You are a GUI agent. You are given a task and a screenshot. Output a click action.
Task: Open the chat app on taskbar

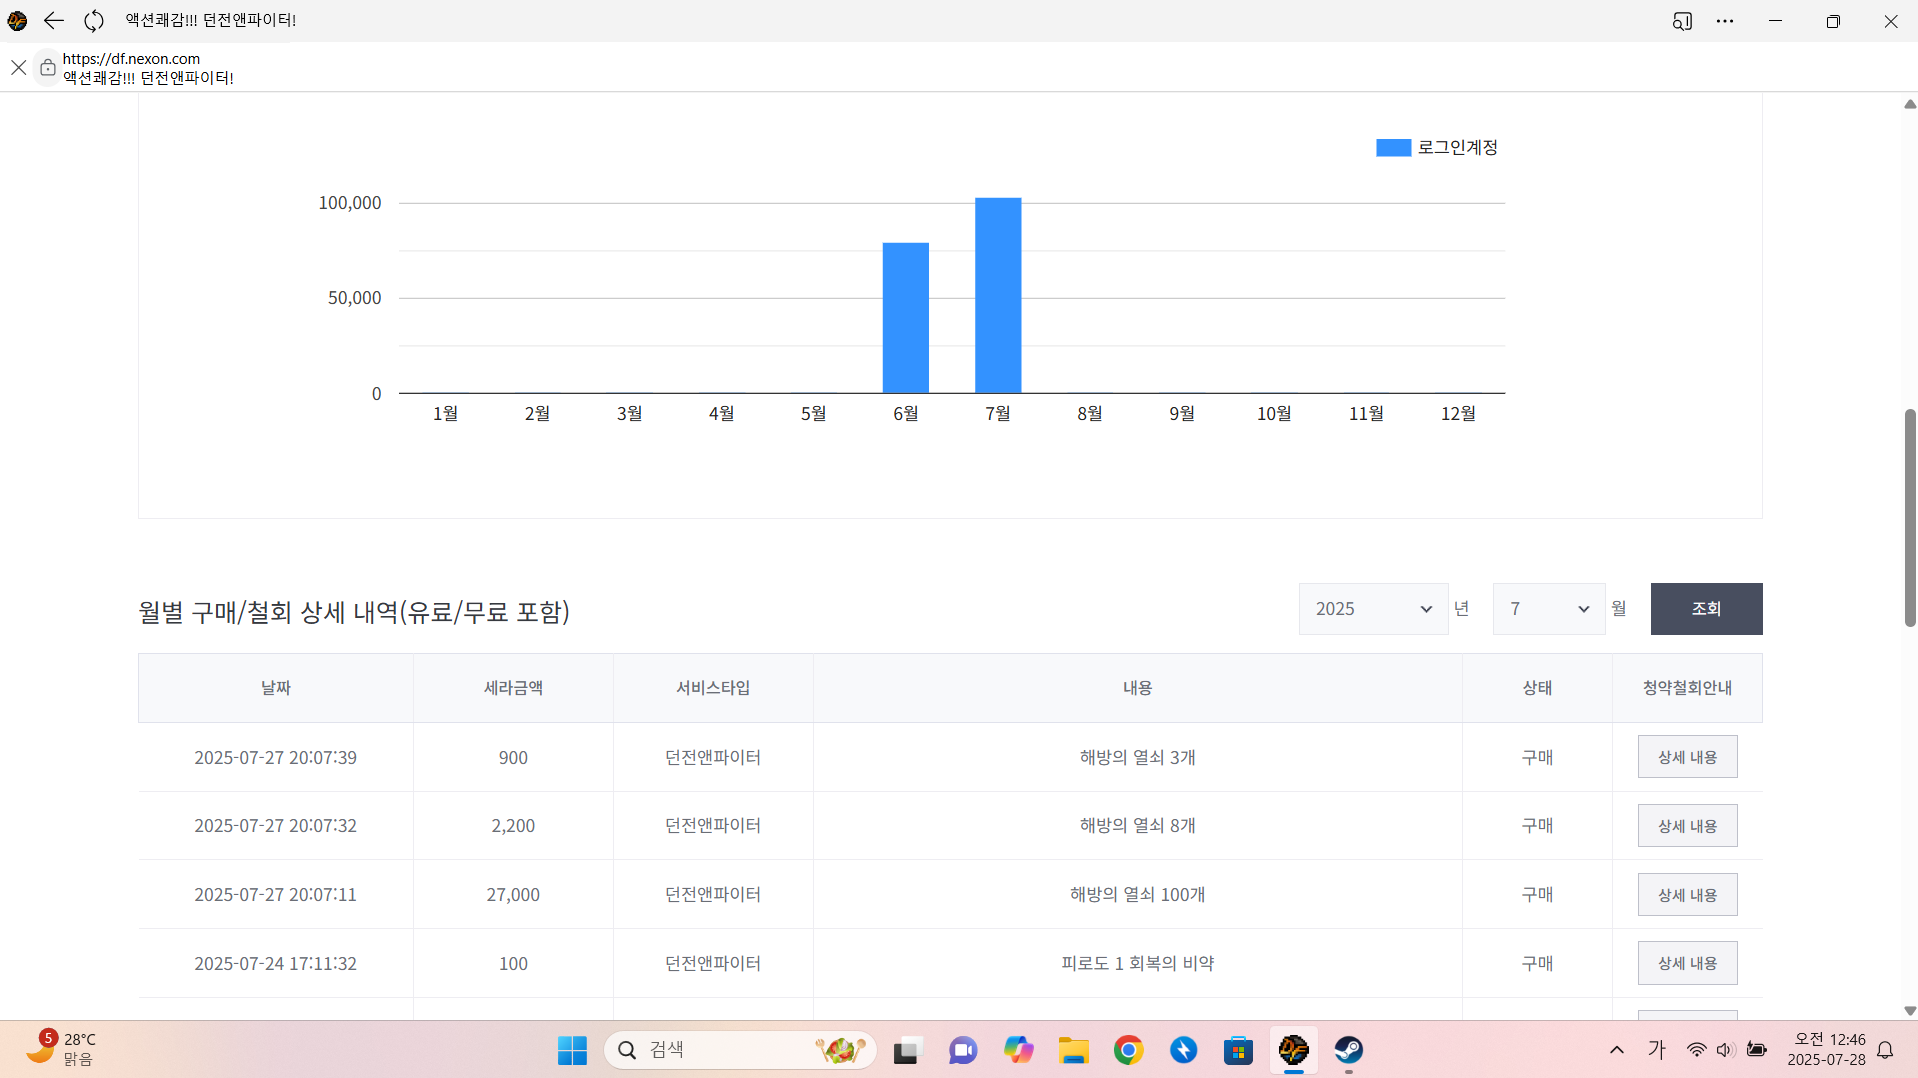tap(962, 1050)
